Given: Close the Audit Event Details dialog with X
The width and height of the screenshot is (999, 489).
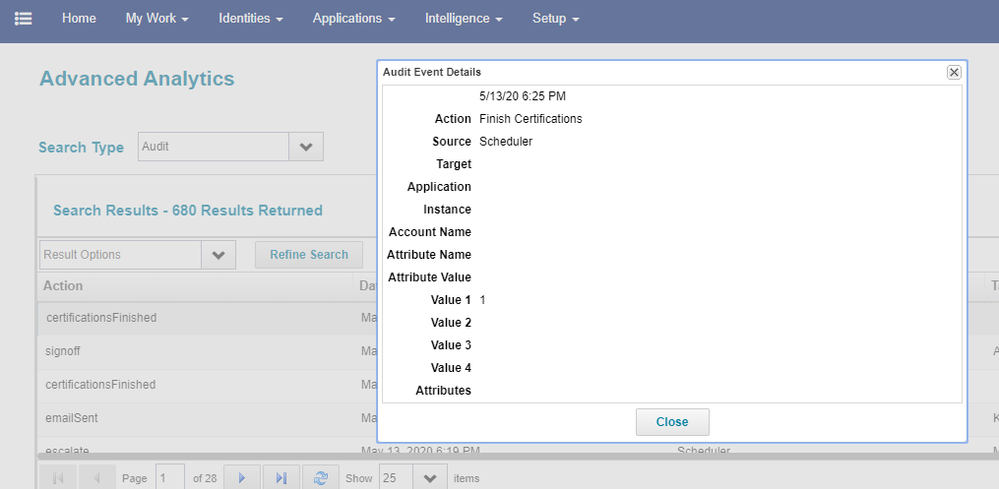Looking at the screenshot, I should coord(953,72).
